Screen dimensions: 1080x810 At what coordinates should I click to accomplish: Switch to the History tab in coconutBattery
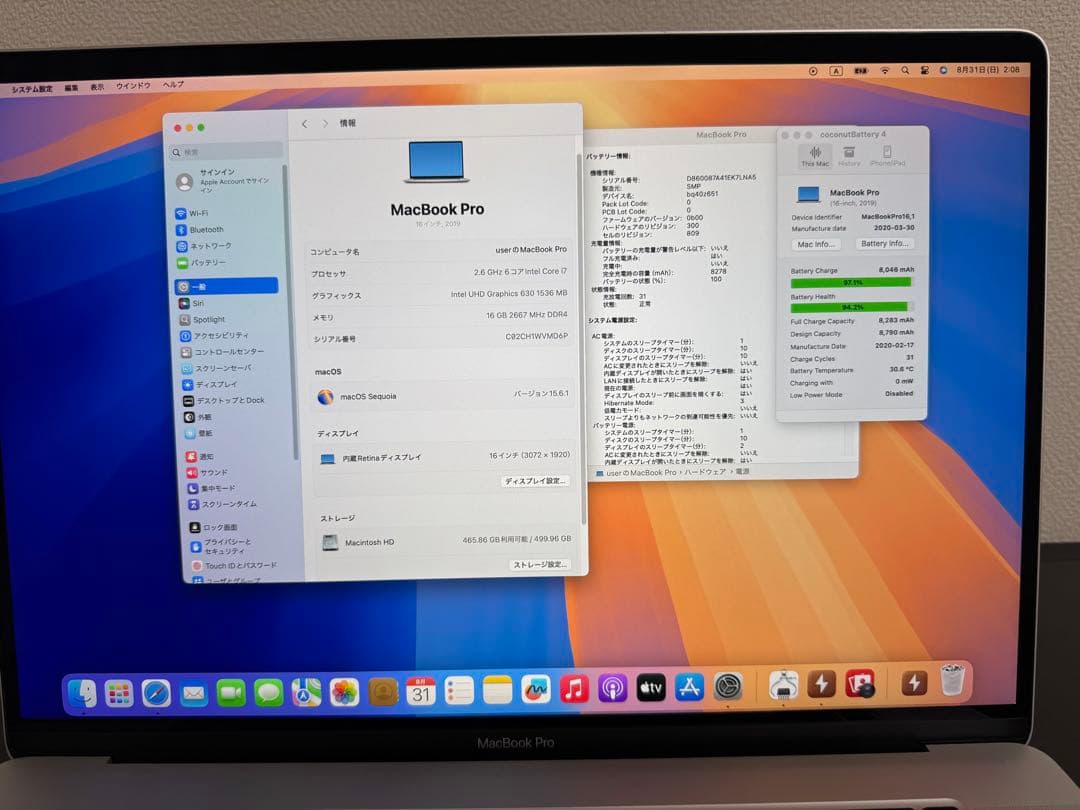[x=848, y=158]
